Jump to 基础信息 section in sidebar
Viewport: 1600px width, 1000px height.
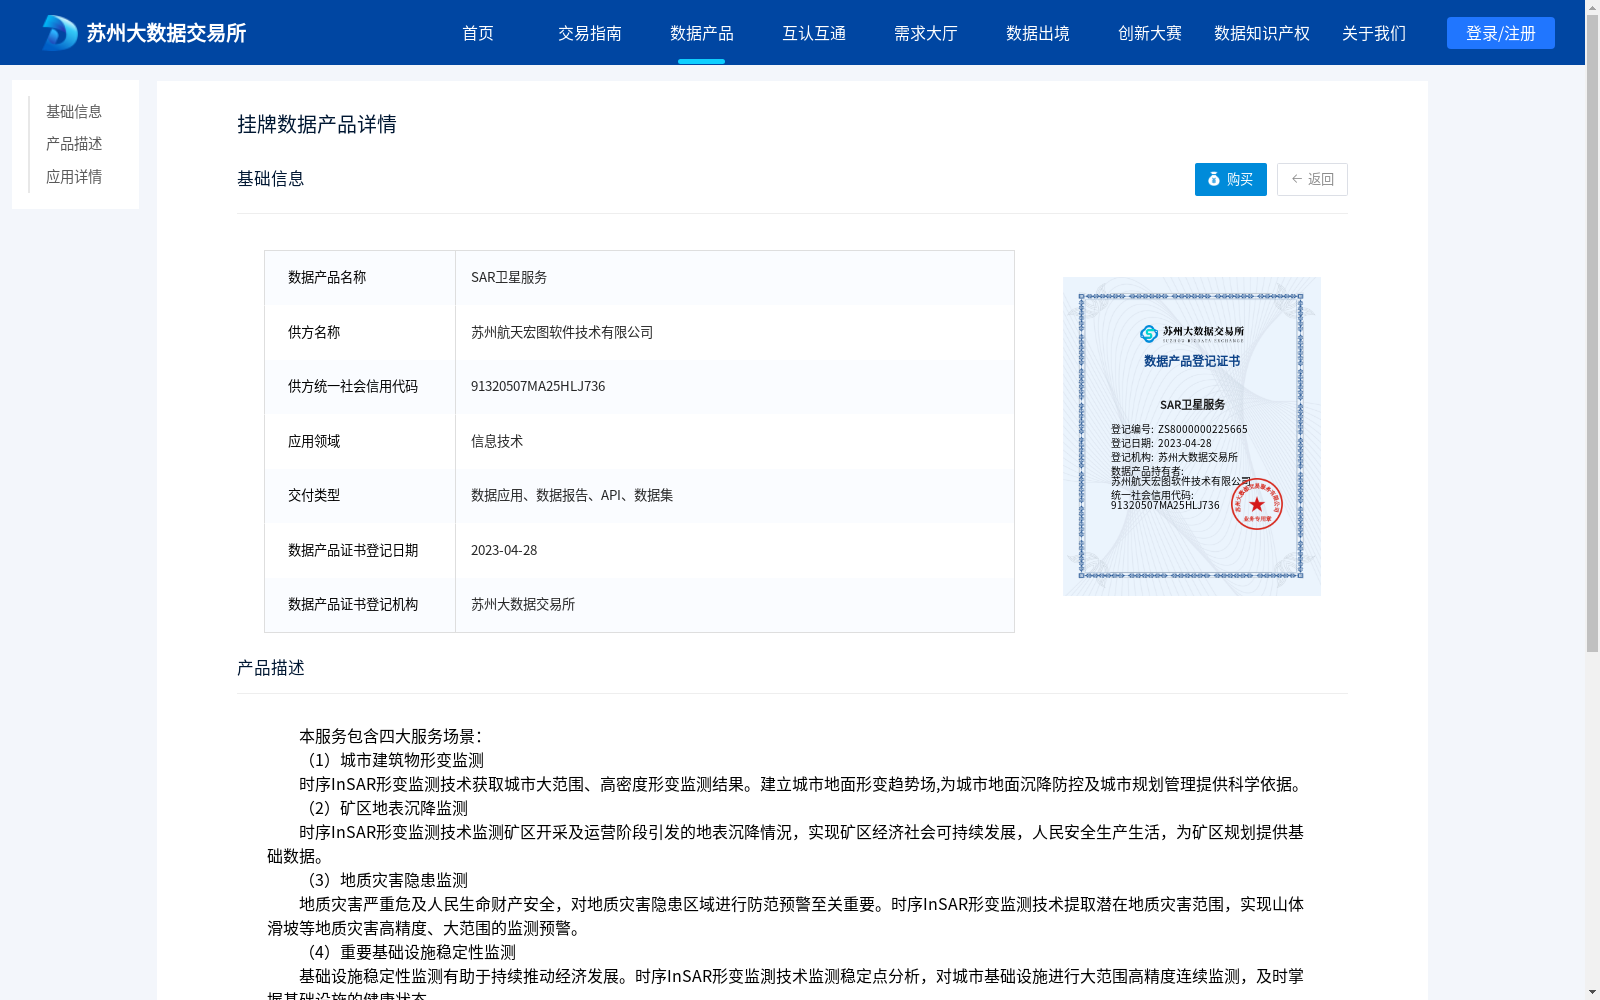[x=74, y=111]
